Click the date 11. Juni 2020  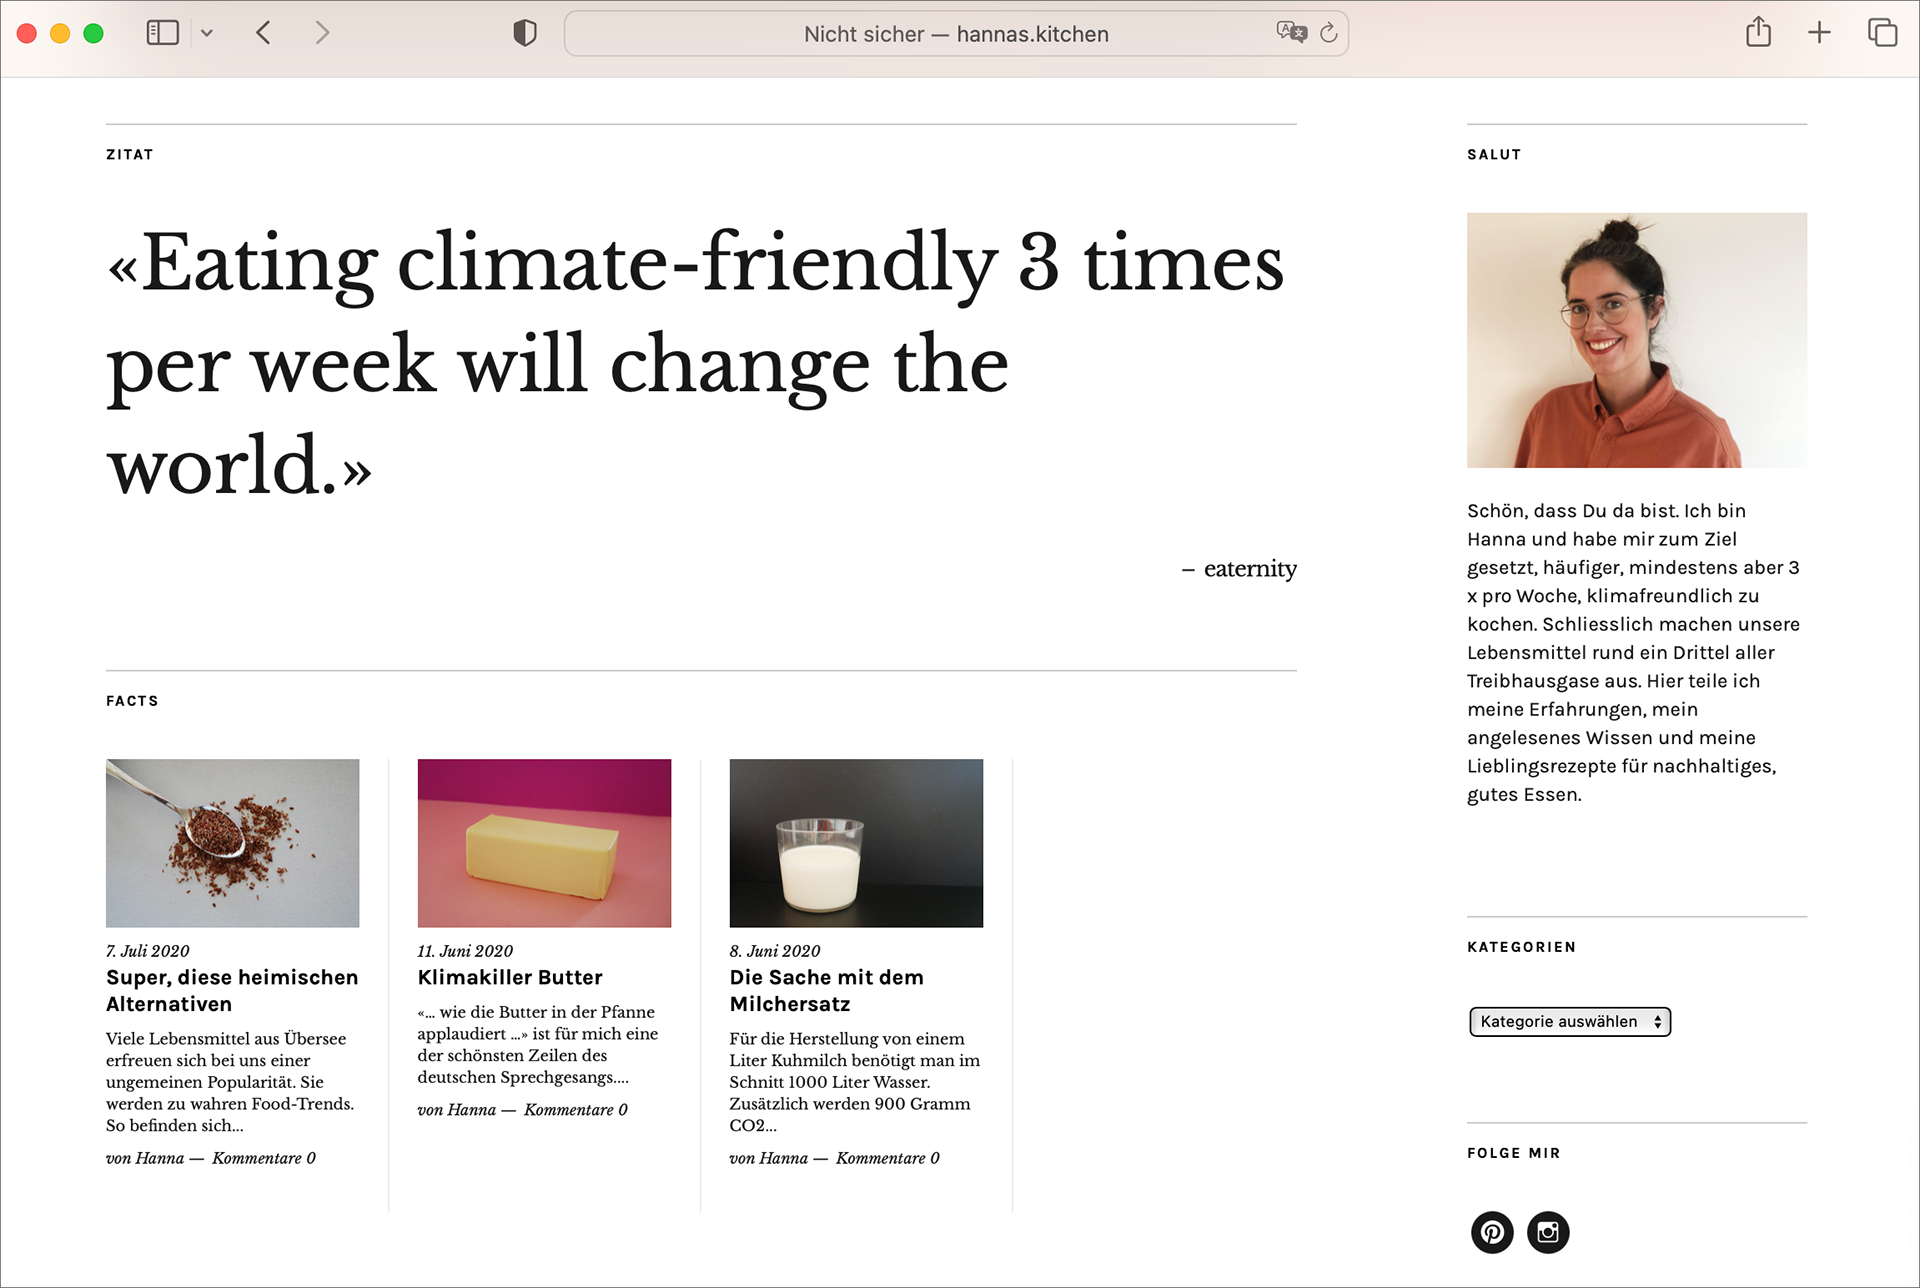pos(465,951)
